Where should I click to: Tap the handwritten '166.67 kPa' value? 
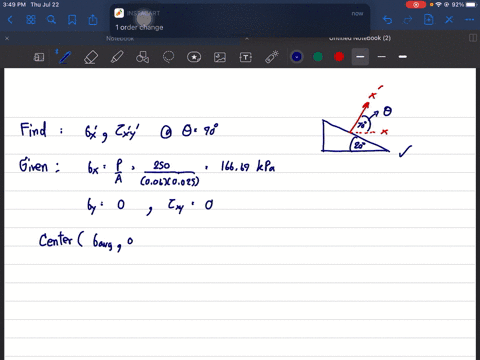click(248, 166)
